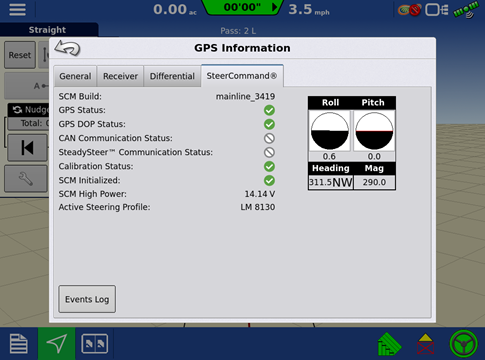The image size is (485, 360).
Task: Click the GPS Information dialog title
Action: pos(242,48)
